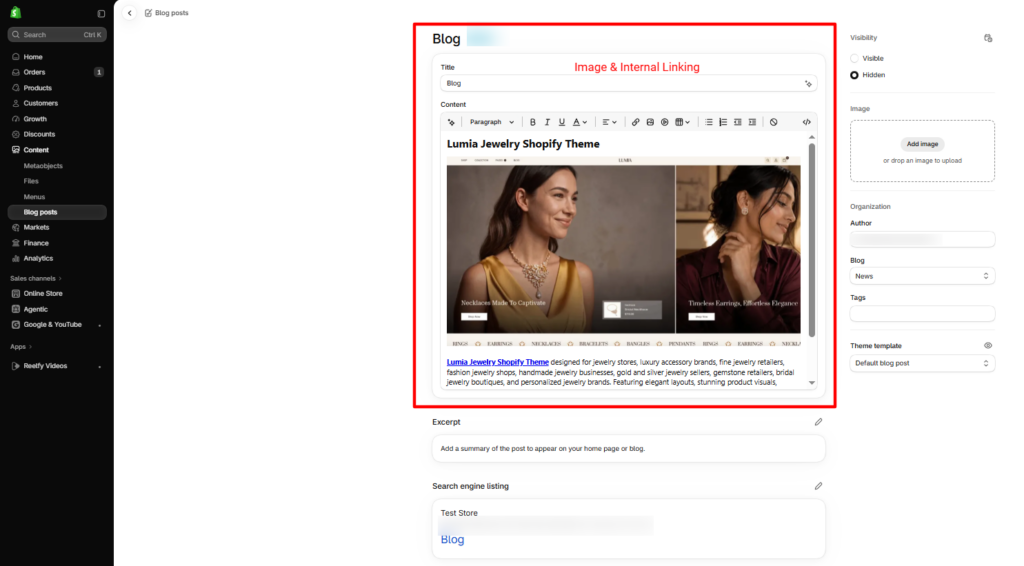
Task: Expand the Sales channels section
Action: click(36, 279)
